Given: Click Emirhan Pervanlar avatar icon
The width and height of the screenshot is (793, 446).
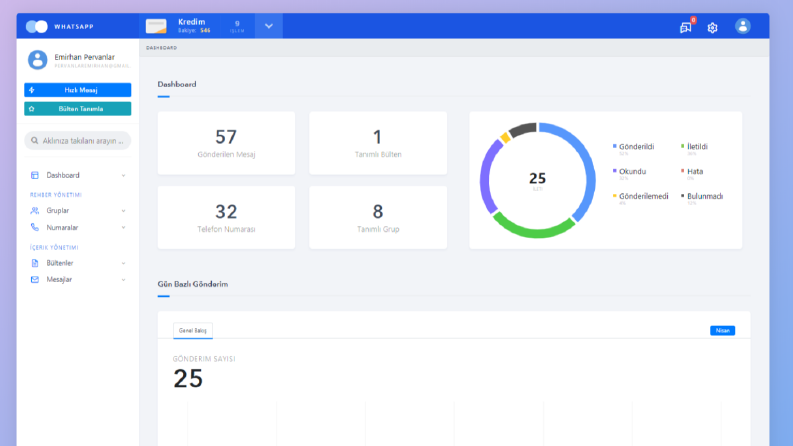Looking at the screenshot, I should point(37,60).
